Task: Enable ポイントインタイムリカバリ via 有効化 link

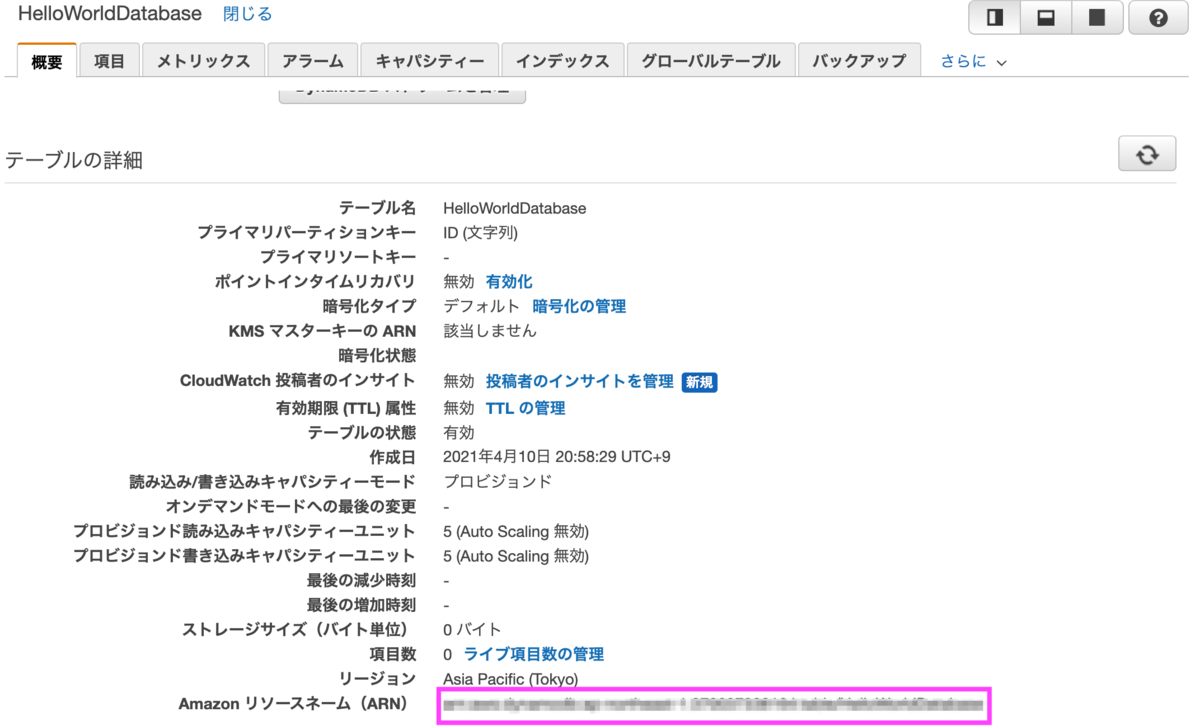Action: pos(509,281)
